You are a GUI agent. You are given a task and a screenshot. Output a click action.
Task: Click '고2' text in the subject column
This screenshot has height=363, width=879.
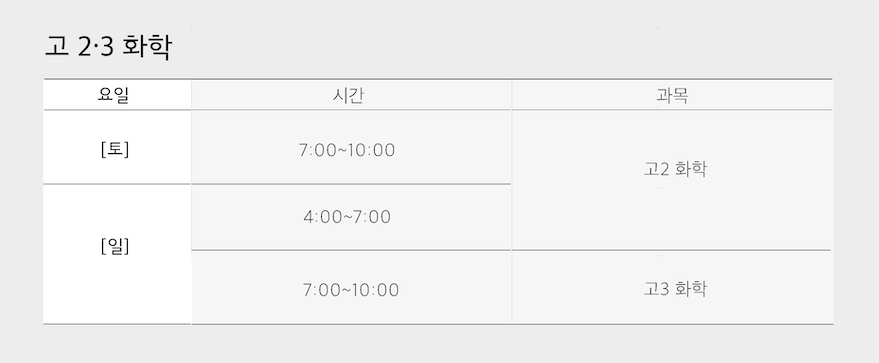click(656, 169)
